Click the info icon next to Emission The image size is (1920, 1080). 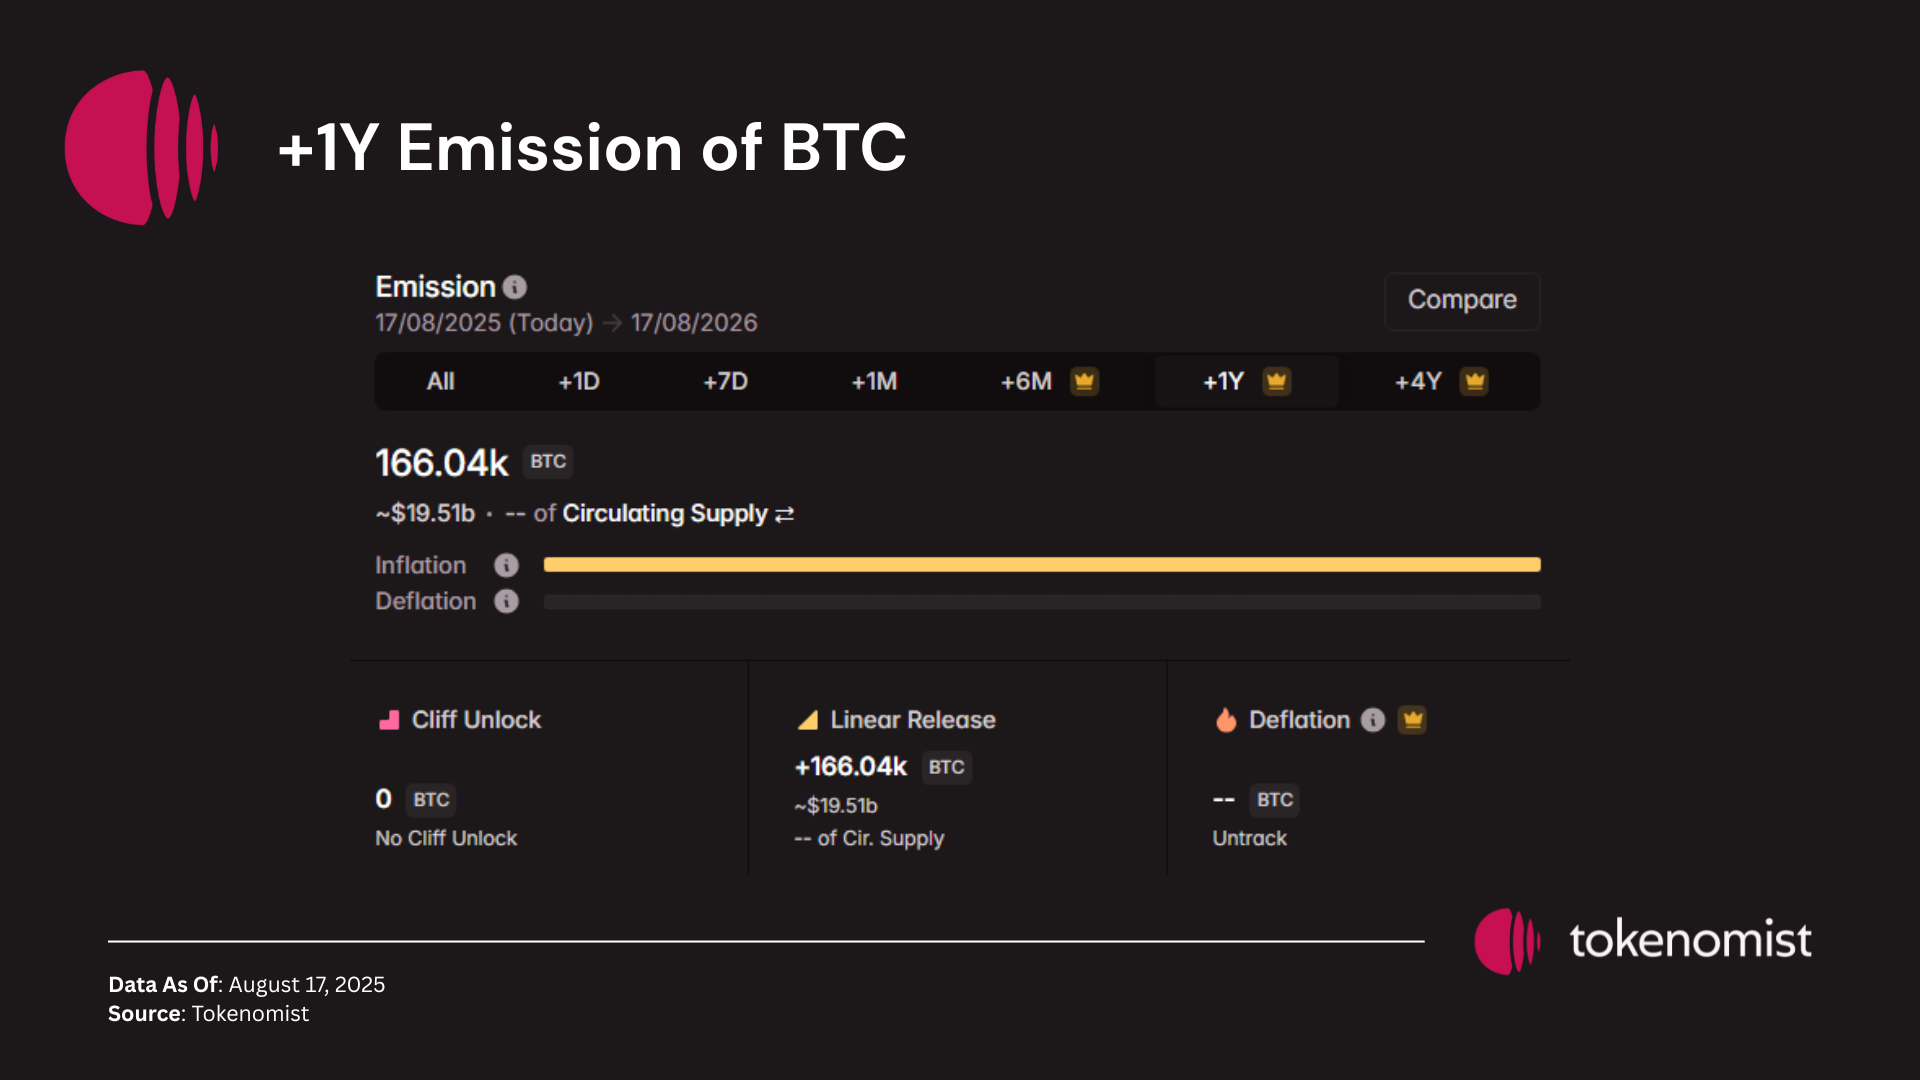(515, 288)
